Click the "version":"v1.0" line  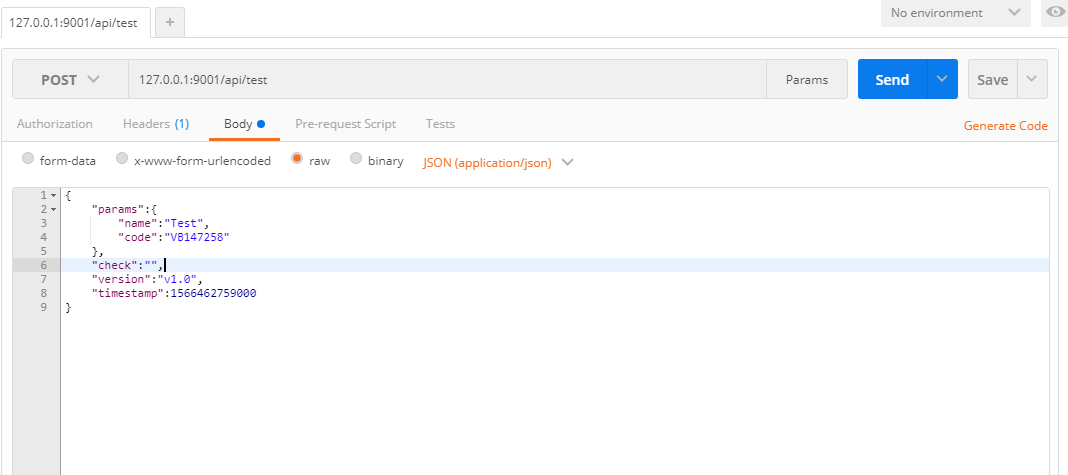148,279
